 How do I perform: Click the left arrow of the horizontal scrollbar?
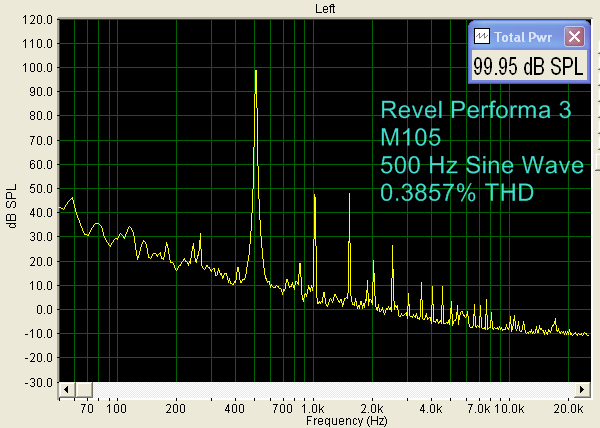(66, 389)
